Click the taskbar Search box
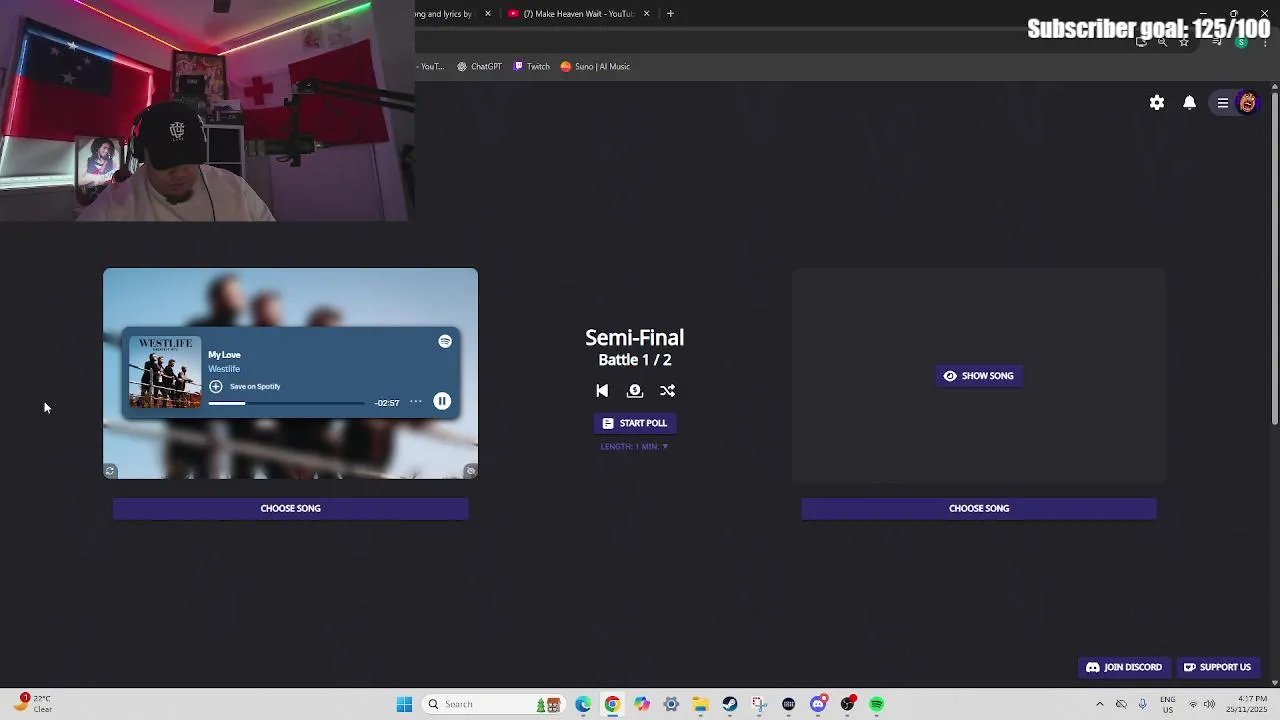Screen dimensions: 1280x720 click(x=493, y=704)
